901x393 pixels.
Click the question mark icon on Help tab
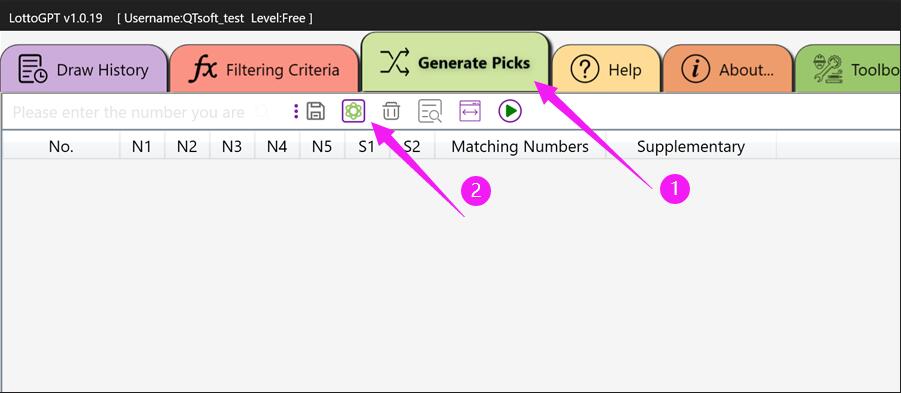[x=584, y=70]
